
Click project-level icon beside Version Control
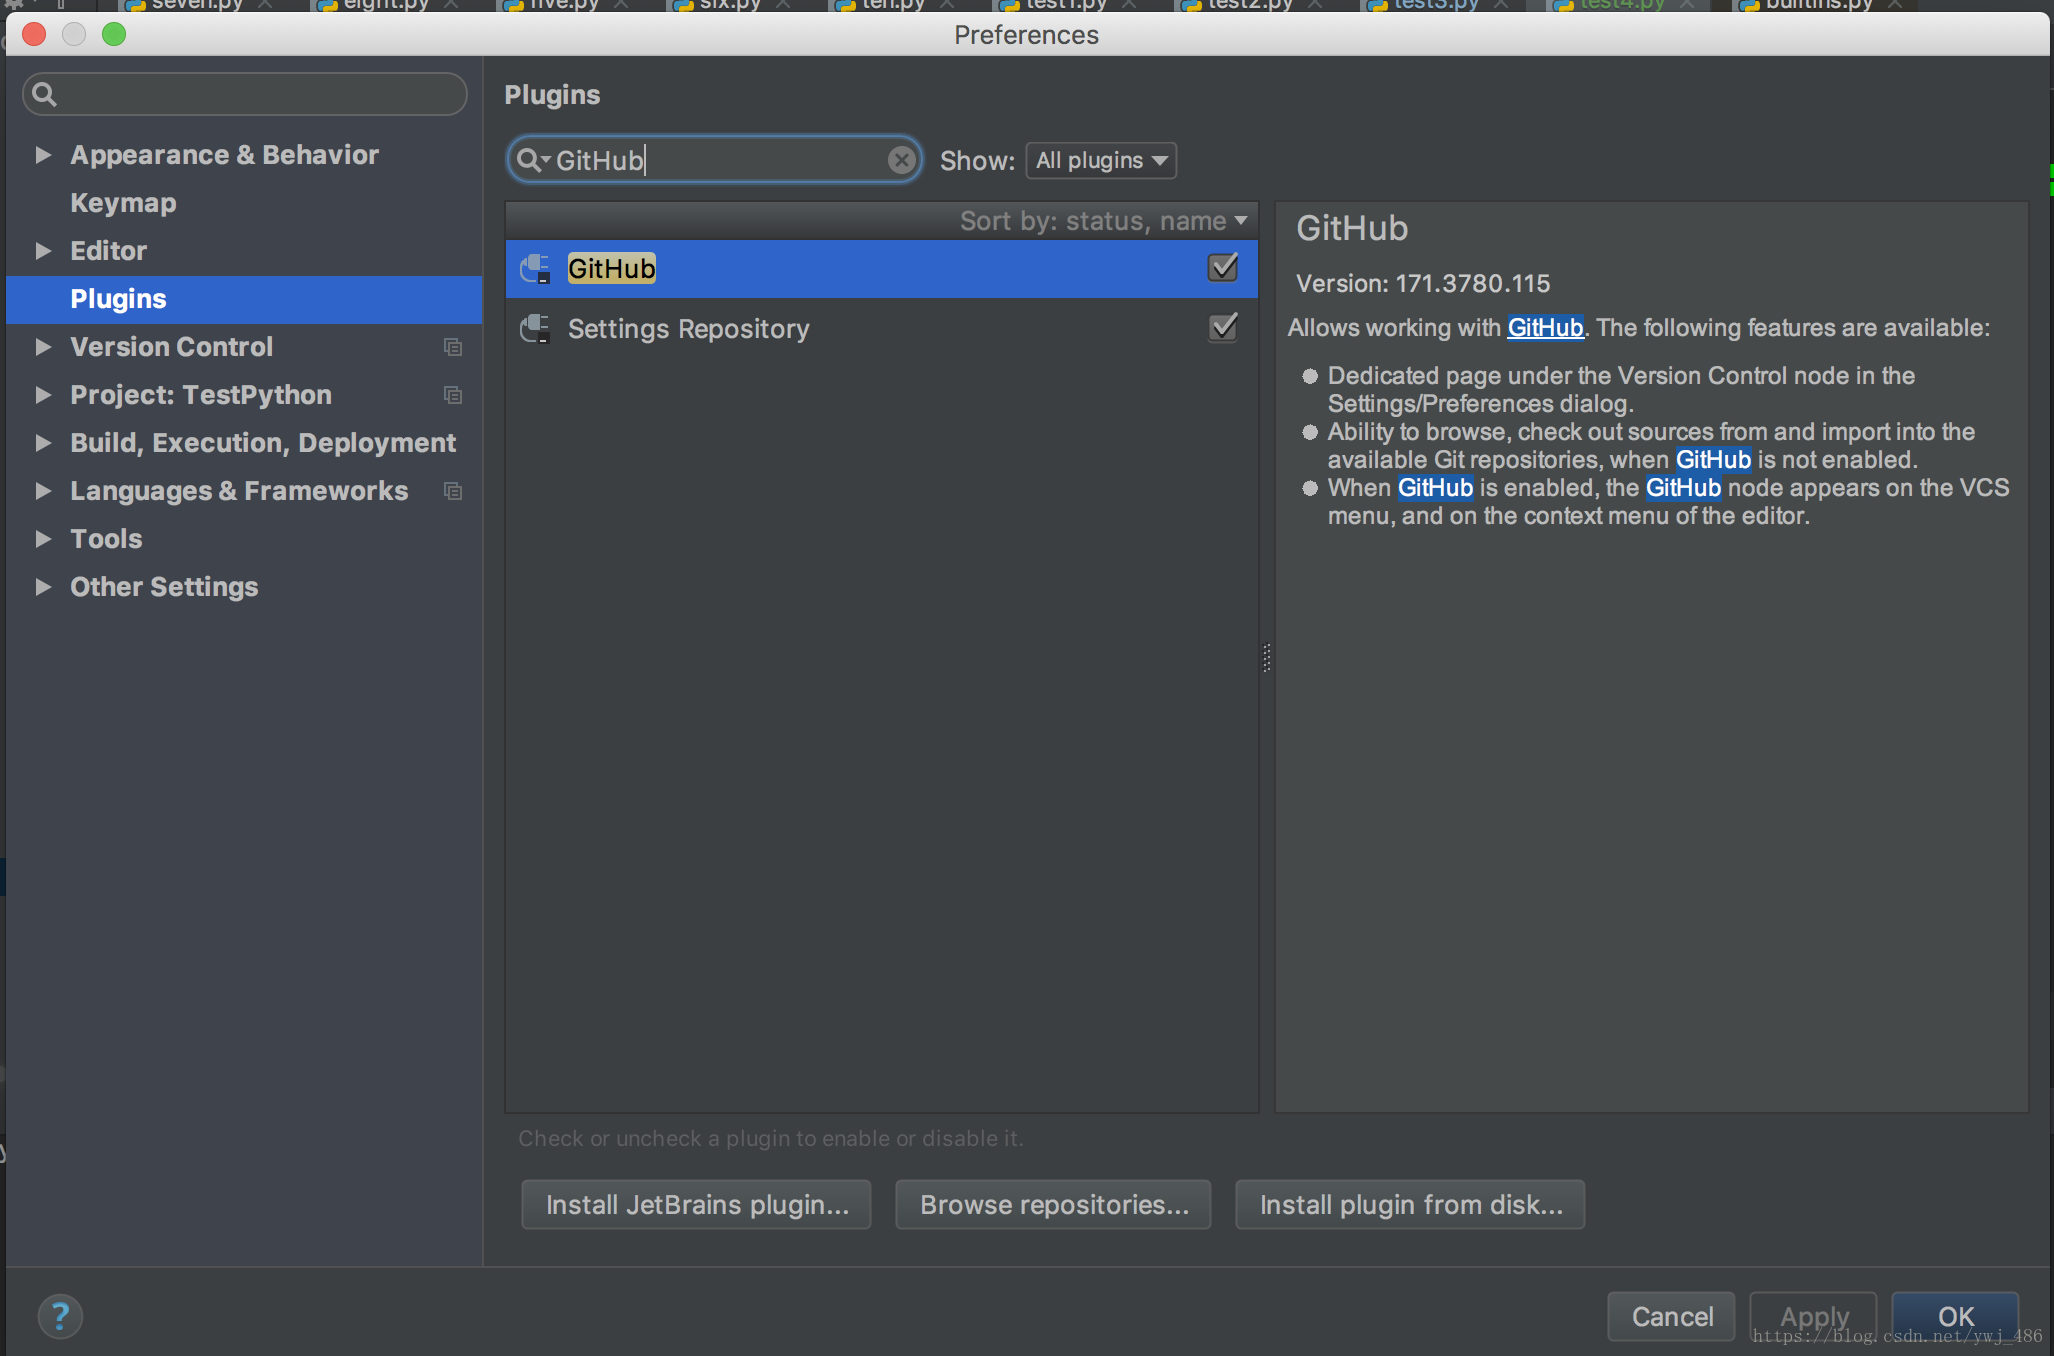pos(453,347)
